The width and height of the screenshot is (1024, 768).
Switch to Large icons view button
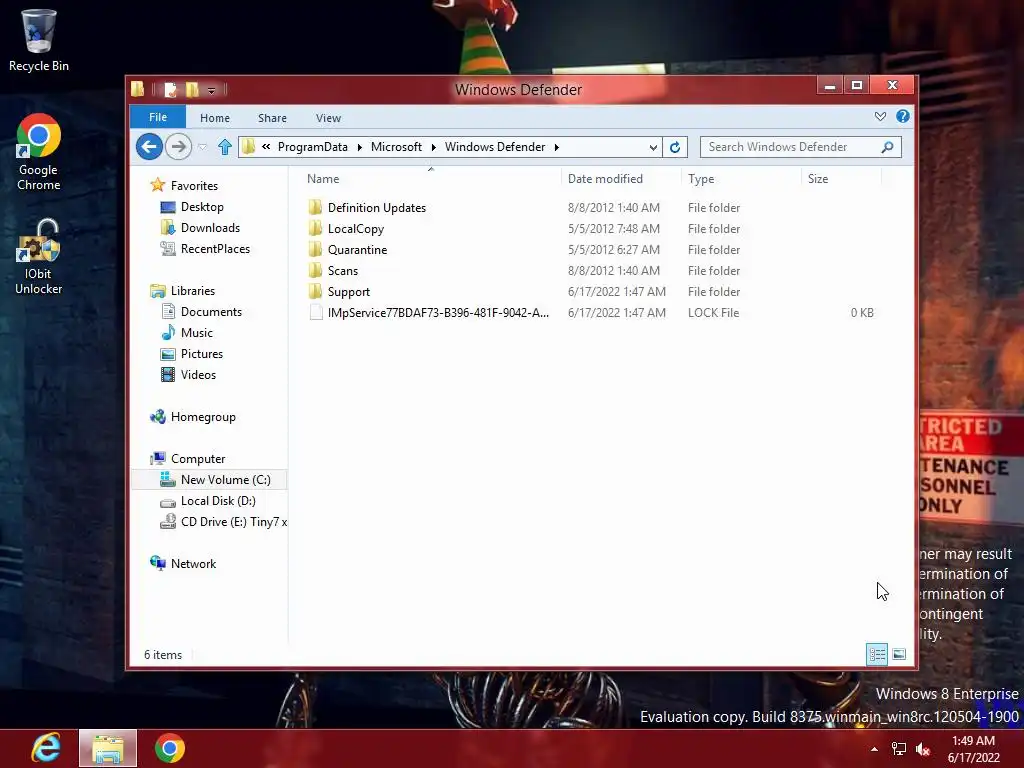(x=899, y=654)
